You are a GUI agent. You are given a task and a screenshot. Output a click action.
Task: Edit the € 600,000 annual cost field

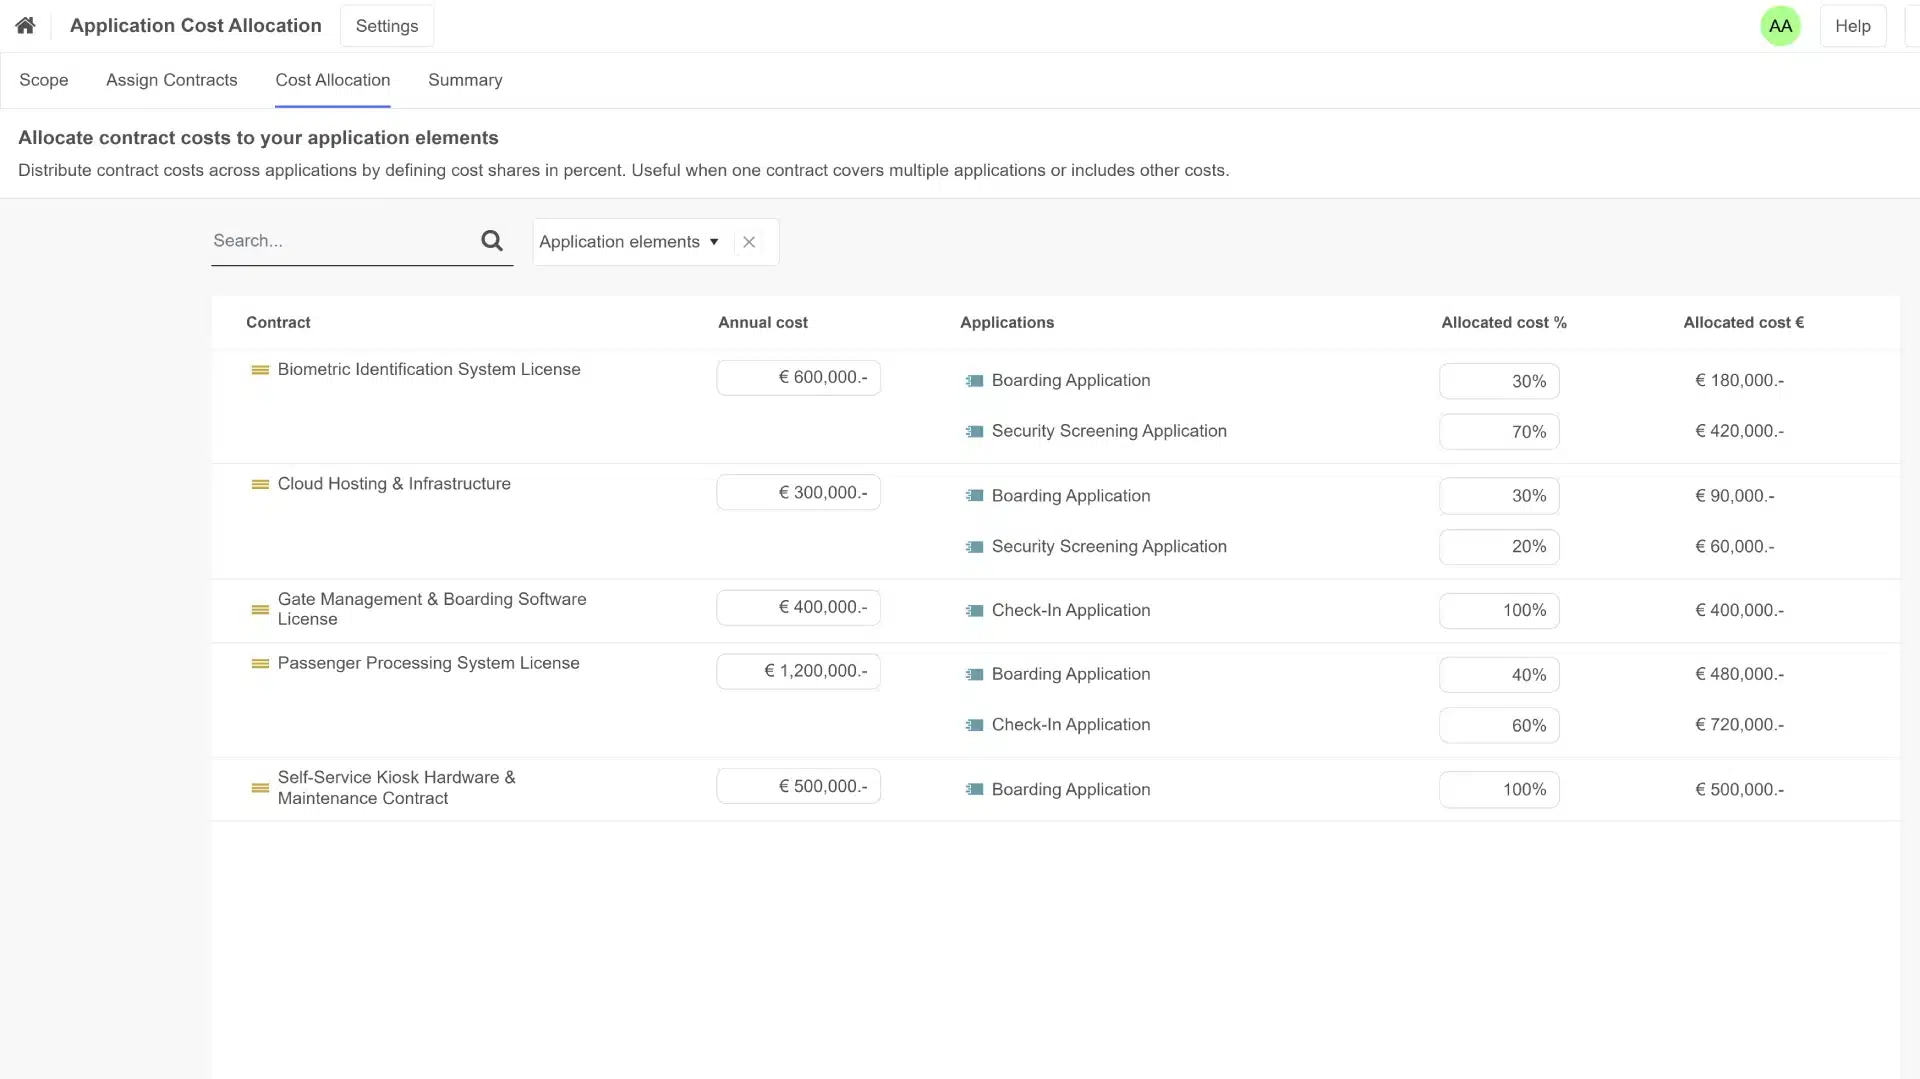coord(798,378)
